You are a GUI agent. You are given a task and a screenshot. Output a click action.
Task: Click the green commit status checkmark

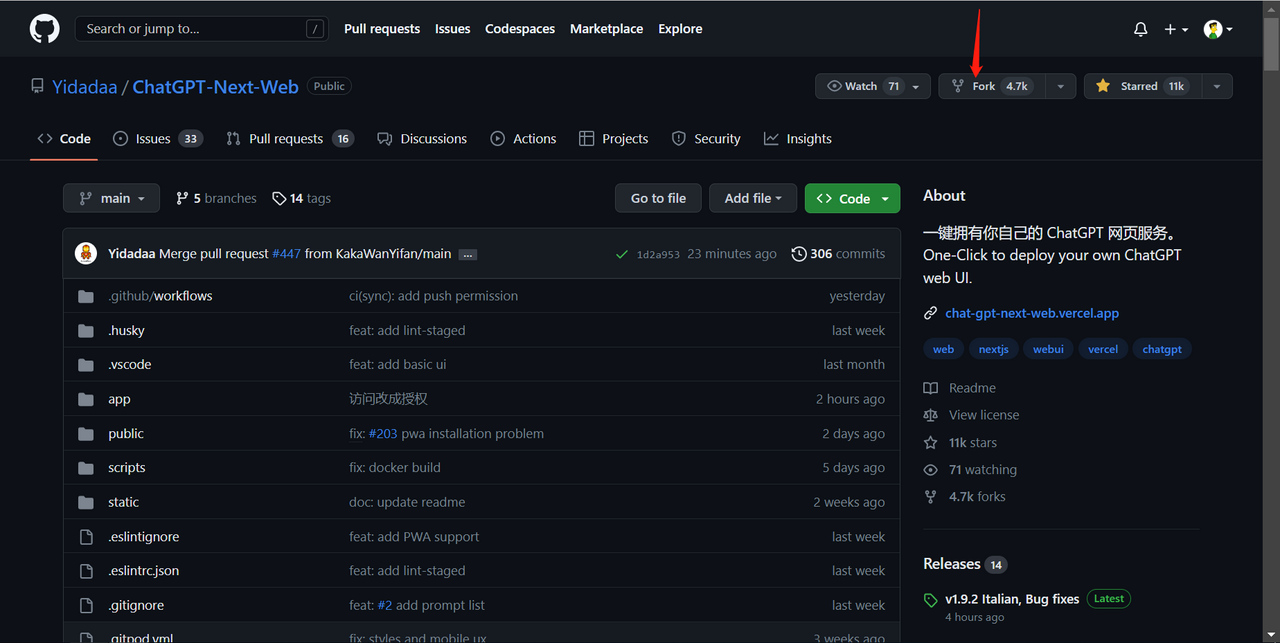622,254
